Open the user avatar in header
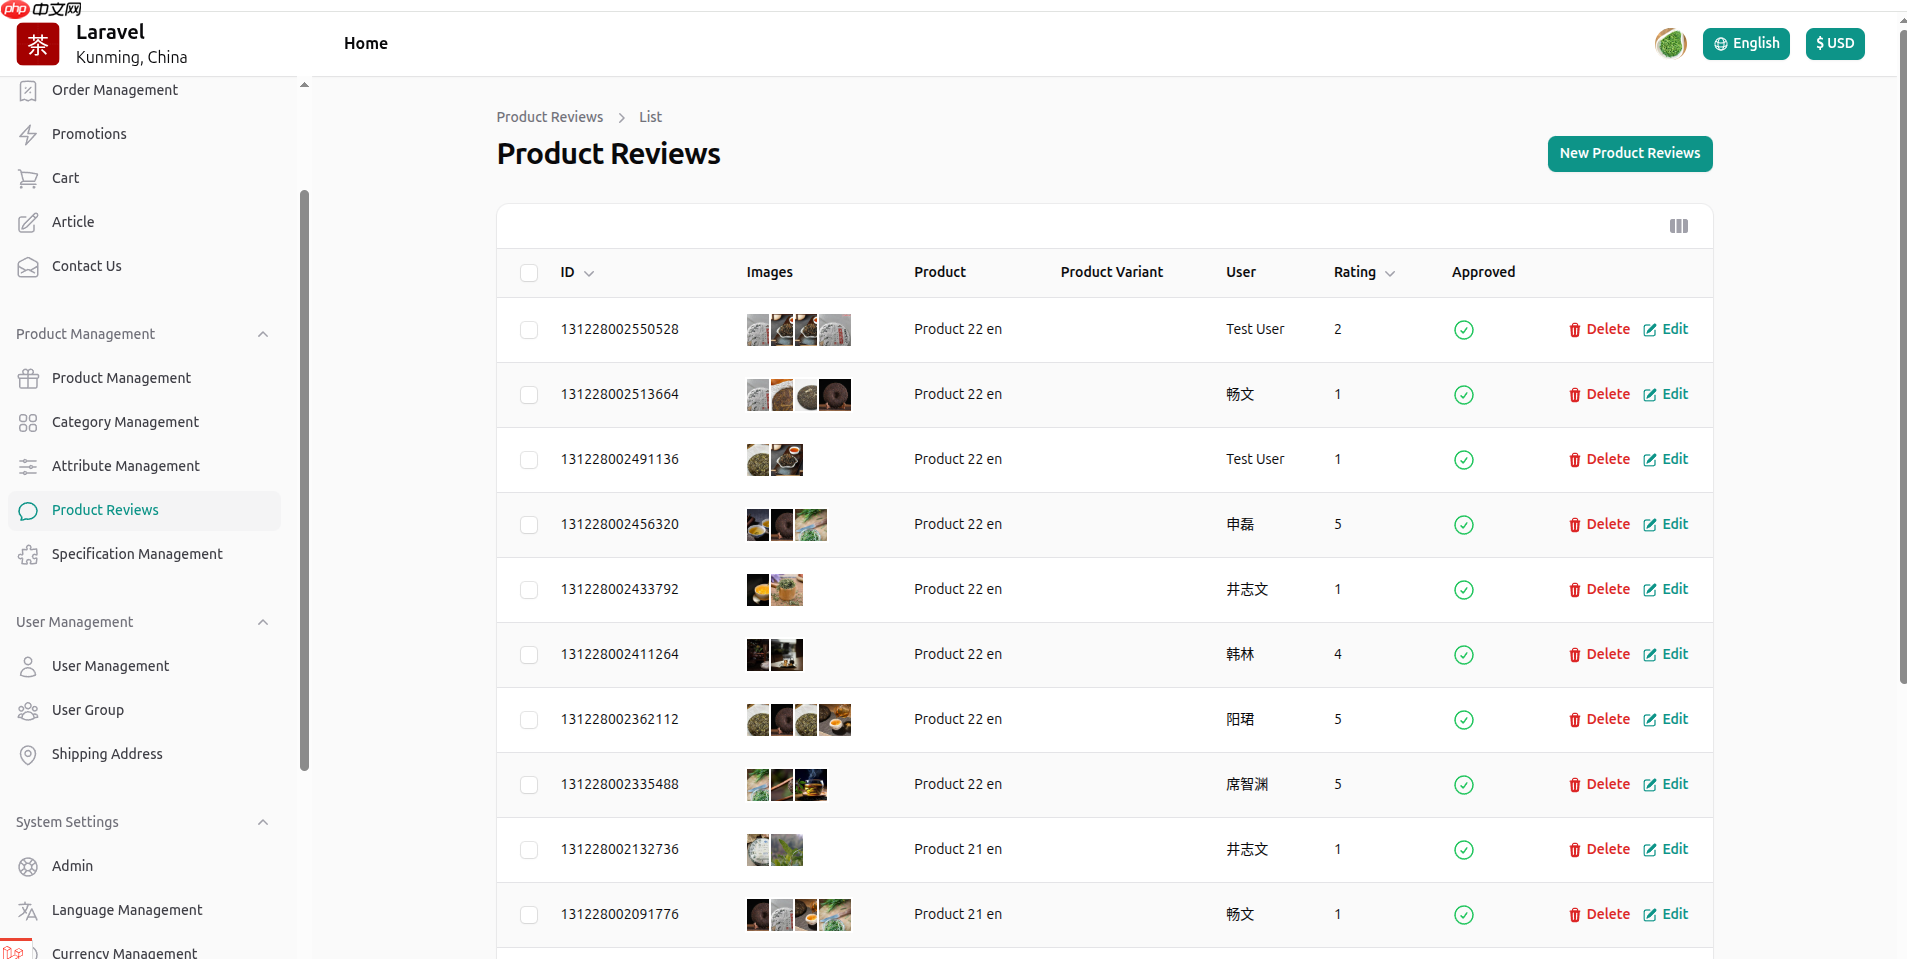This screenshot has height=959, width=1907. [x=1670, y=44]
